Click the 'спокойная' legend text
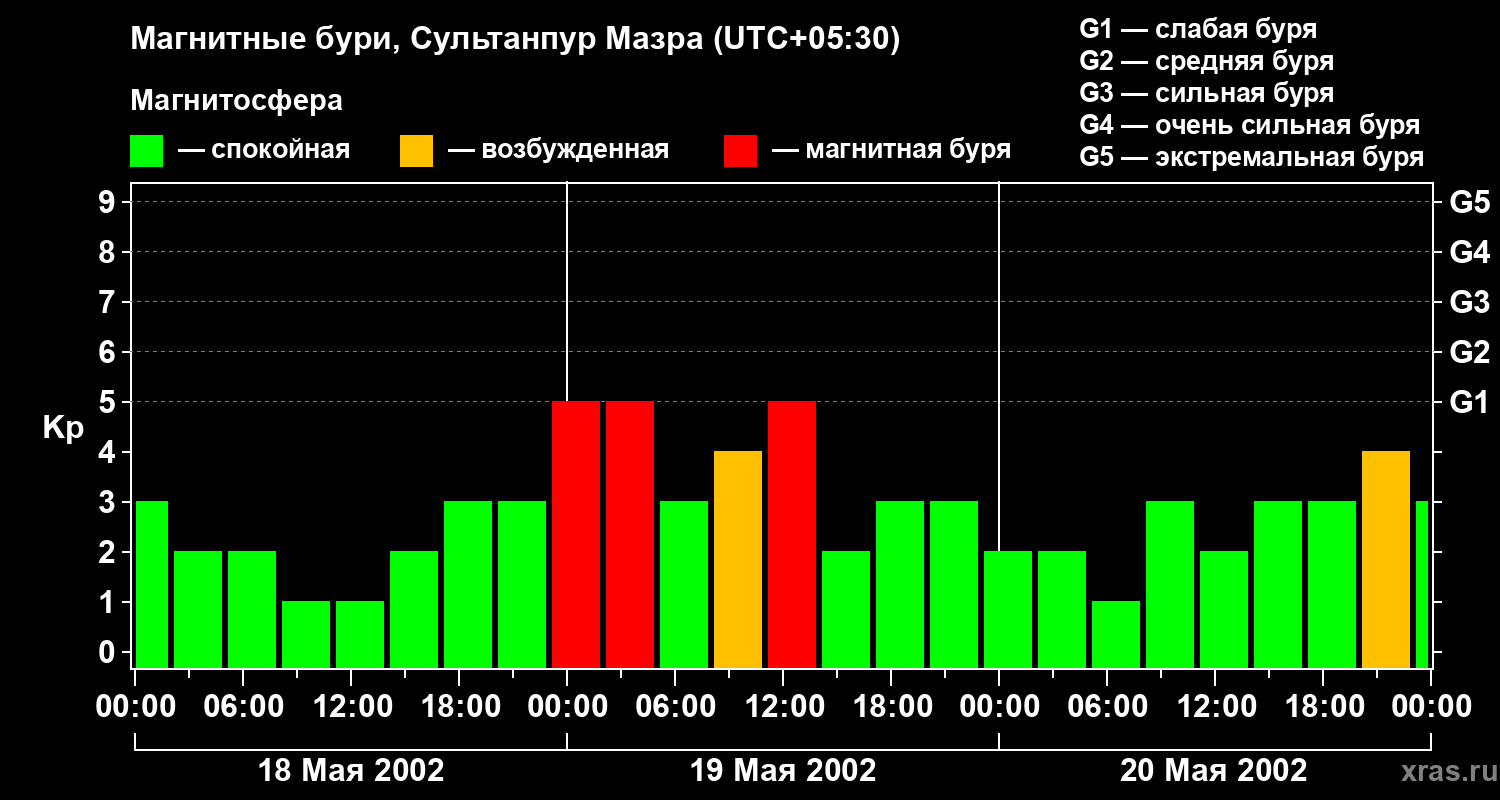This screenshot has height=800, width=1500. [282, 151]
